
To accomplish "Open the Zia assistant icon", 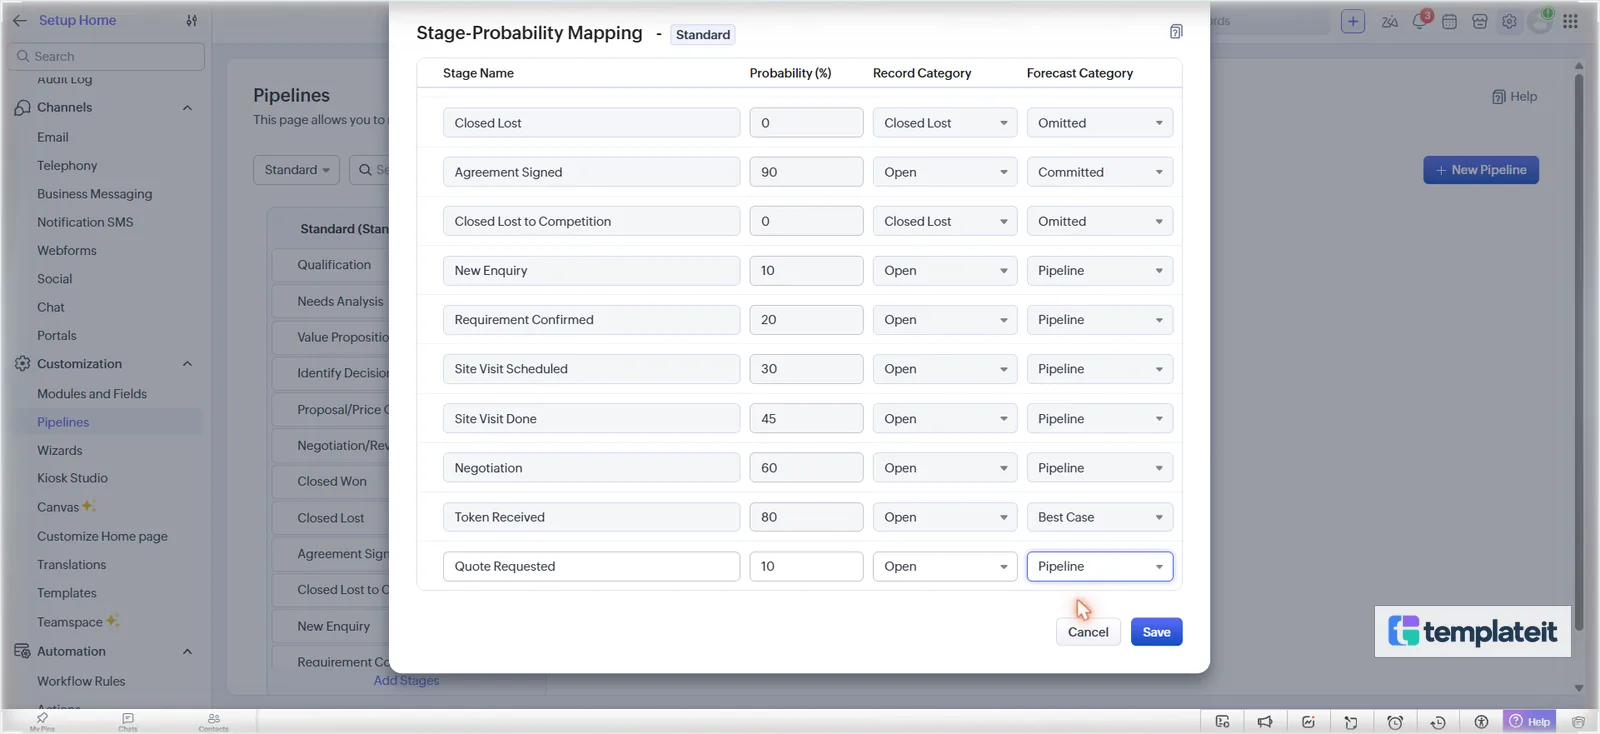I will [1390, 21].
